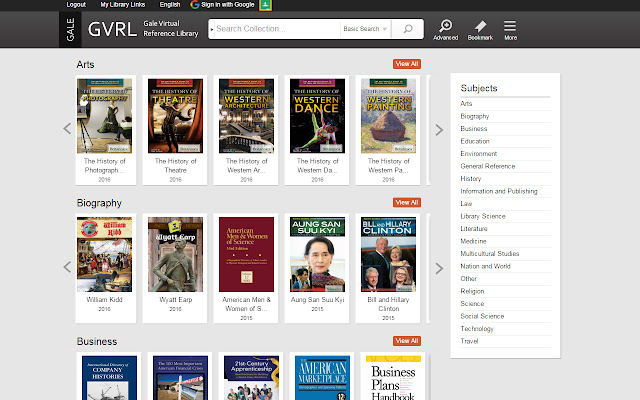Open the 21st-Century Apprenticeship cover
This screenshot has width=640, height=400.
click(x=251, y=378)
